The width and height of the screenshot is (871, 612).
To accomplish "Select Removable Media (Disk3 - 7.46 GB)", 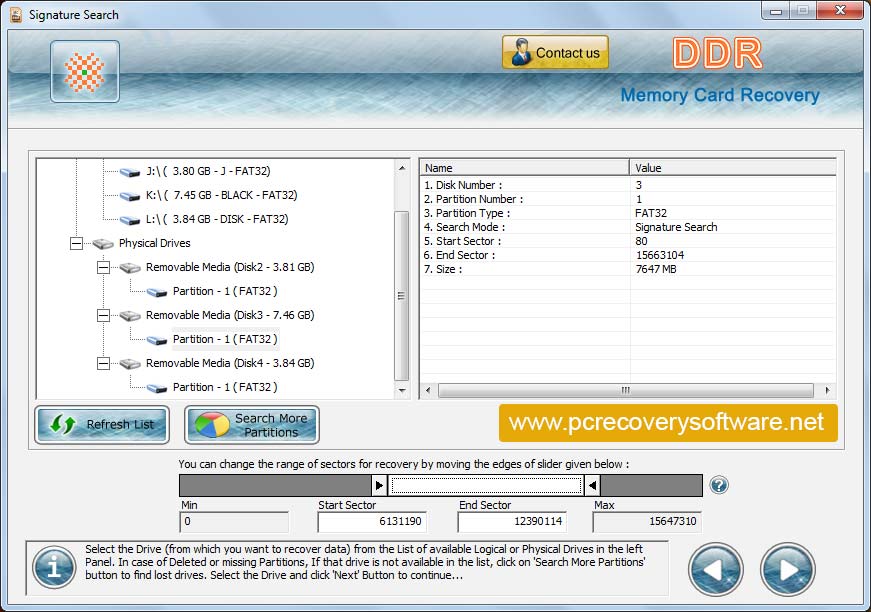I will click(x=230, y=315).
